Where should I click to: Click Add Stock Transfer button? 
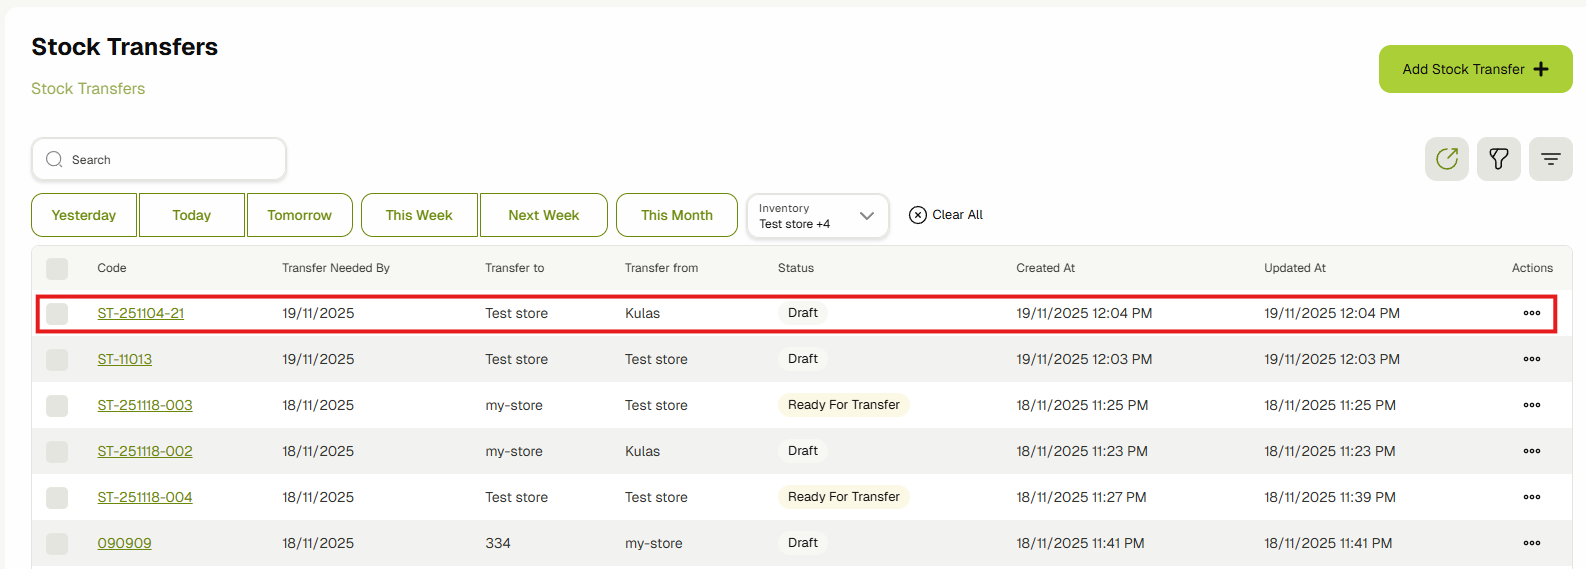(x=1475, y=69)
